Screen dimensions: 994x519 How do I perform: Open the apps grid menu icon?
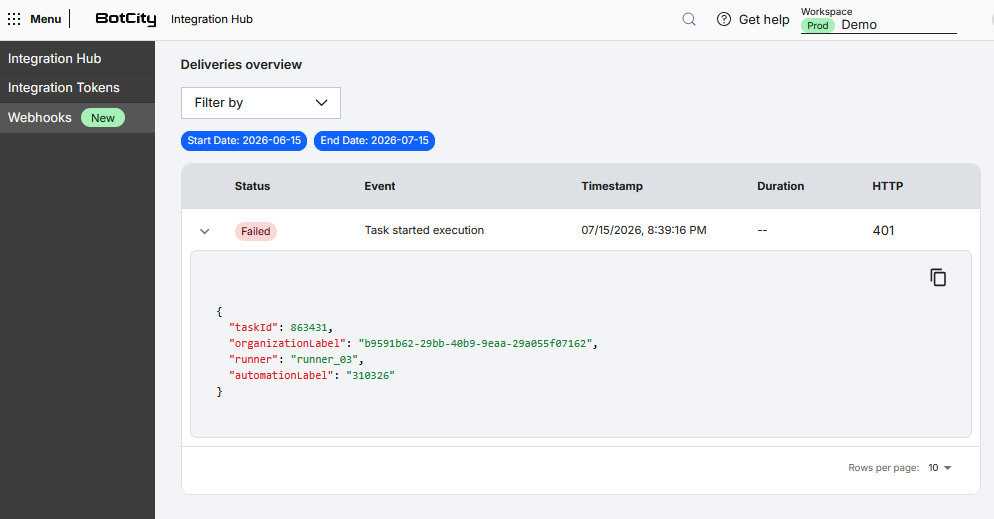point(14,19)
